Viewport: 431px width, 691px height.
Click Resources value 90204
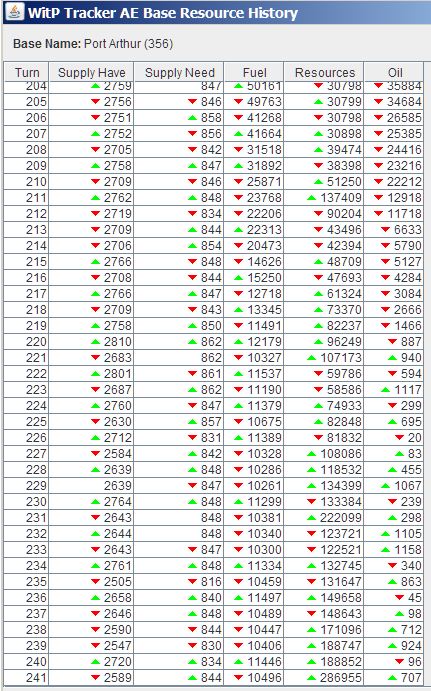(344, 214)
